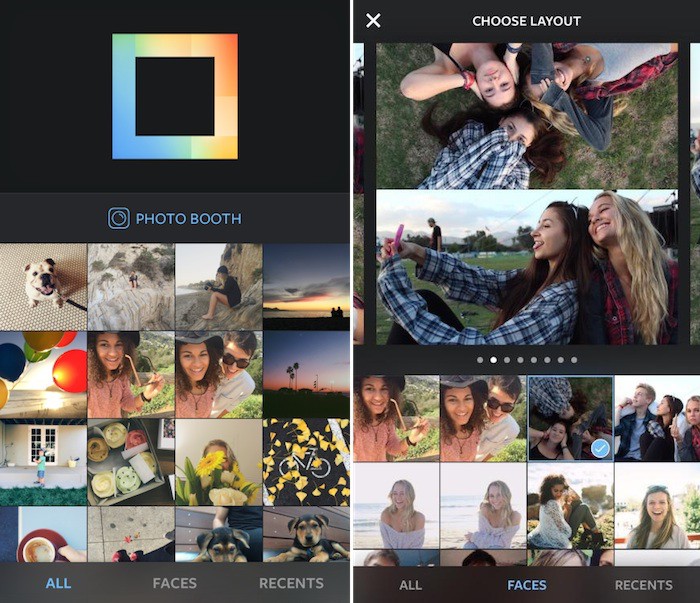Pick the coffee cup on red saucer photo
This screenshot has height=603, width=700.
coord(43,534)
